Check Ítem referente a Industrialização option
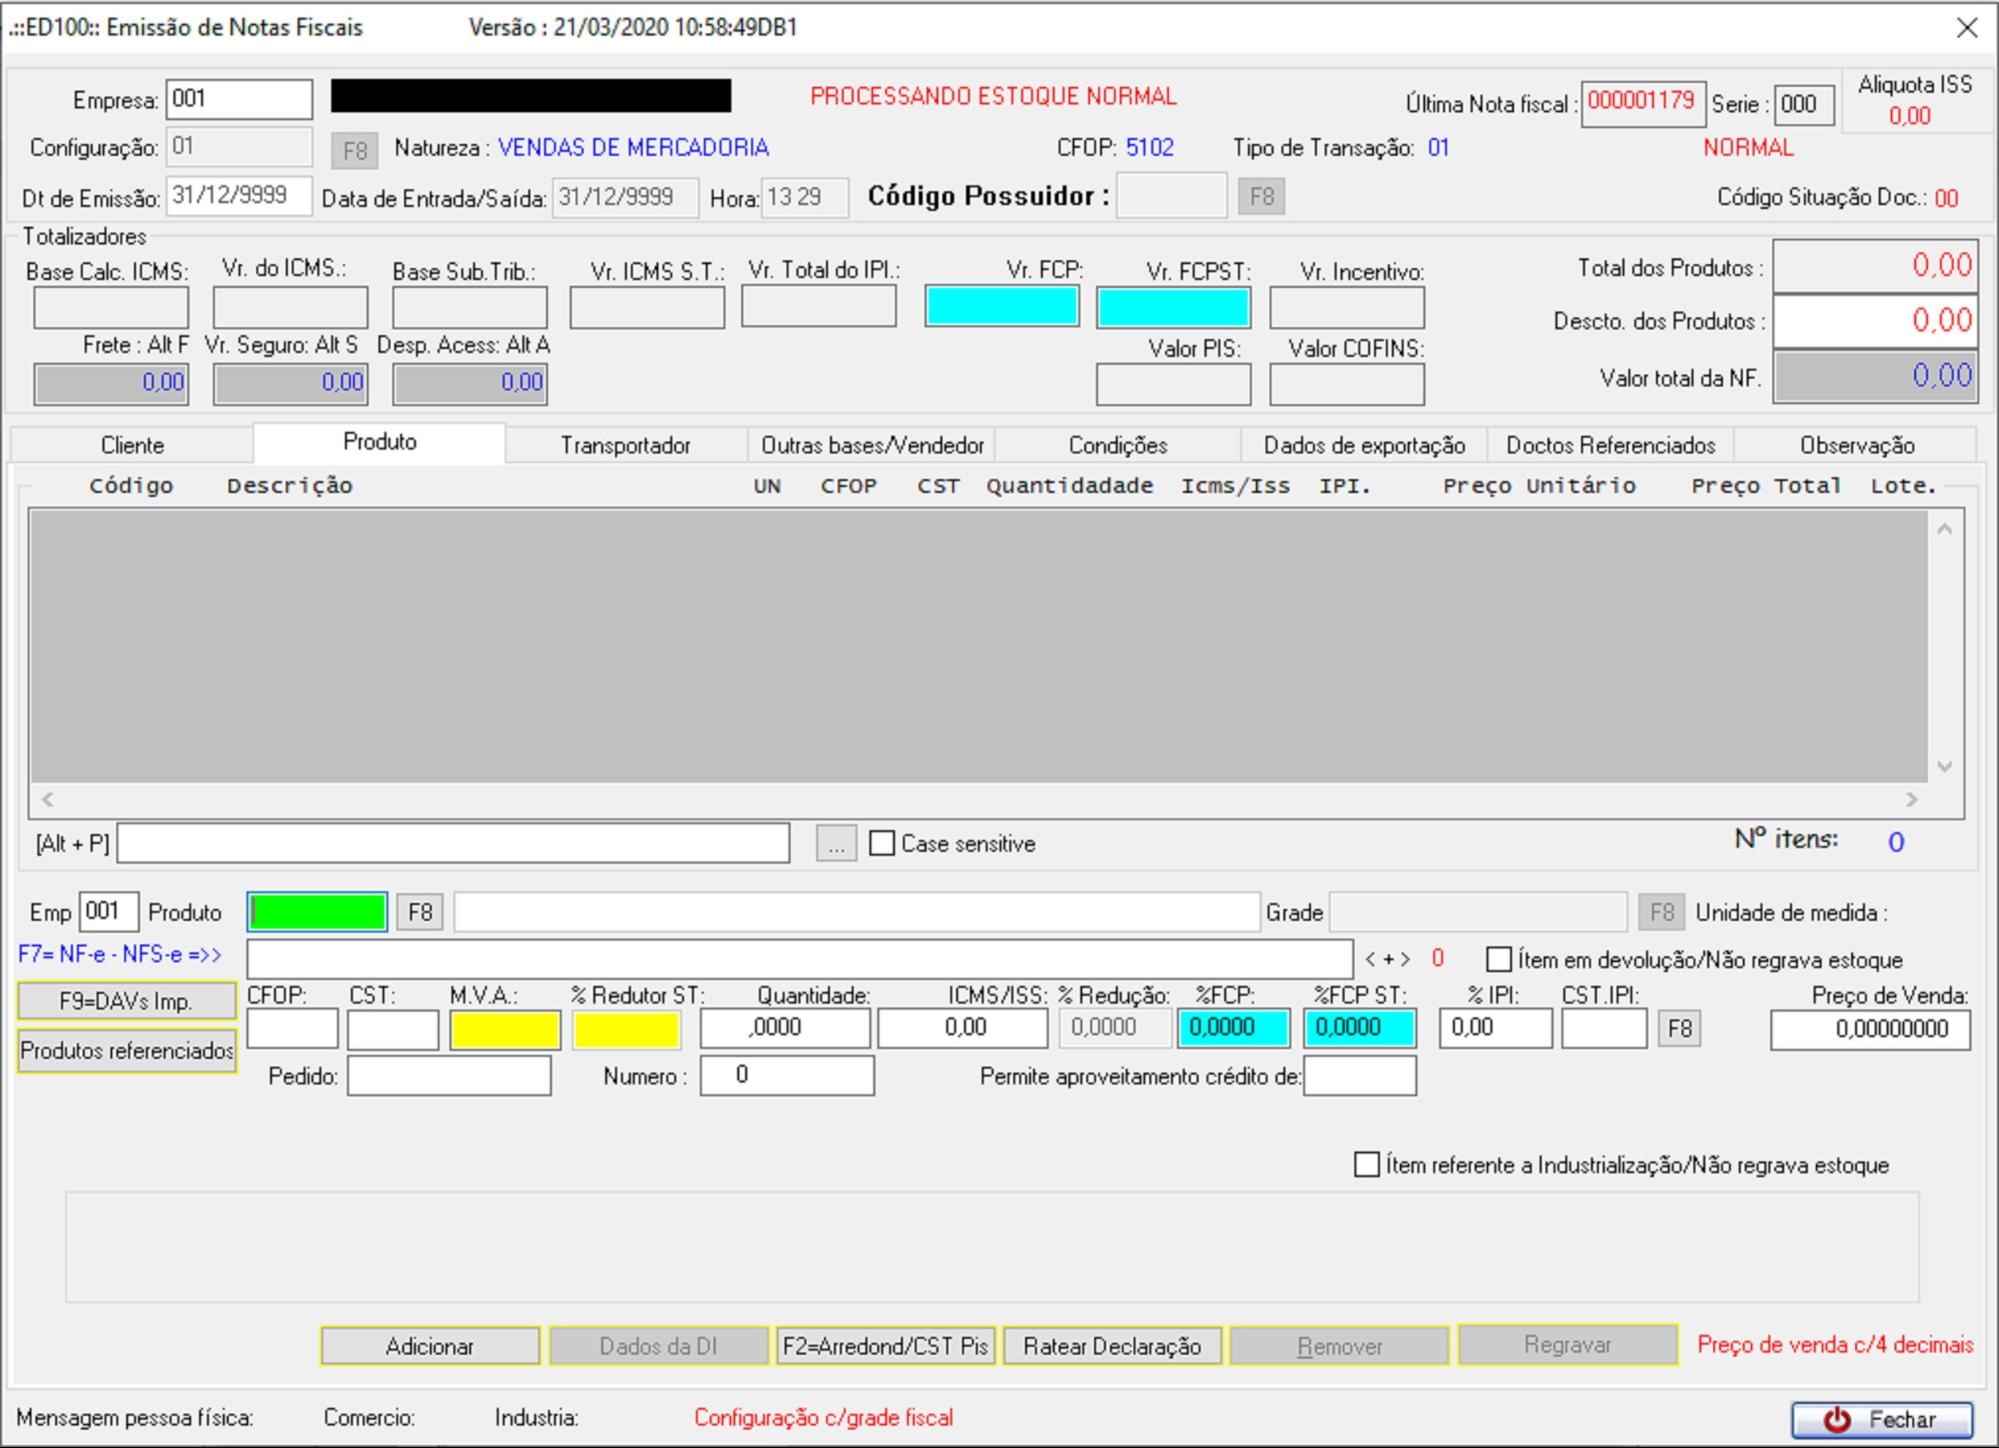This screenshot has height=1448, width=1999. [1366, 1164]
